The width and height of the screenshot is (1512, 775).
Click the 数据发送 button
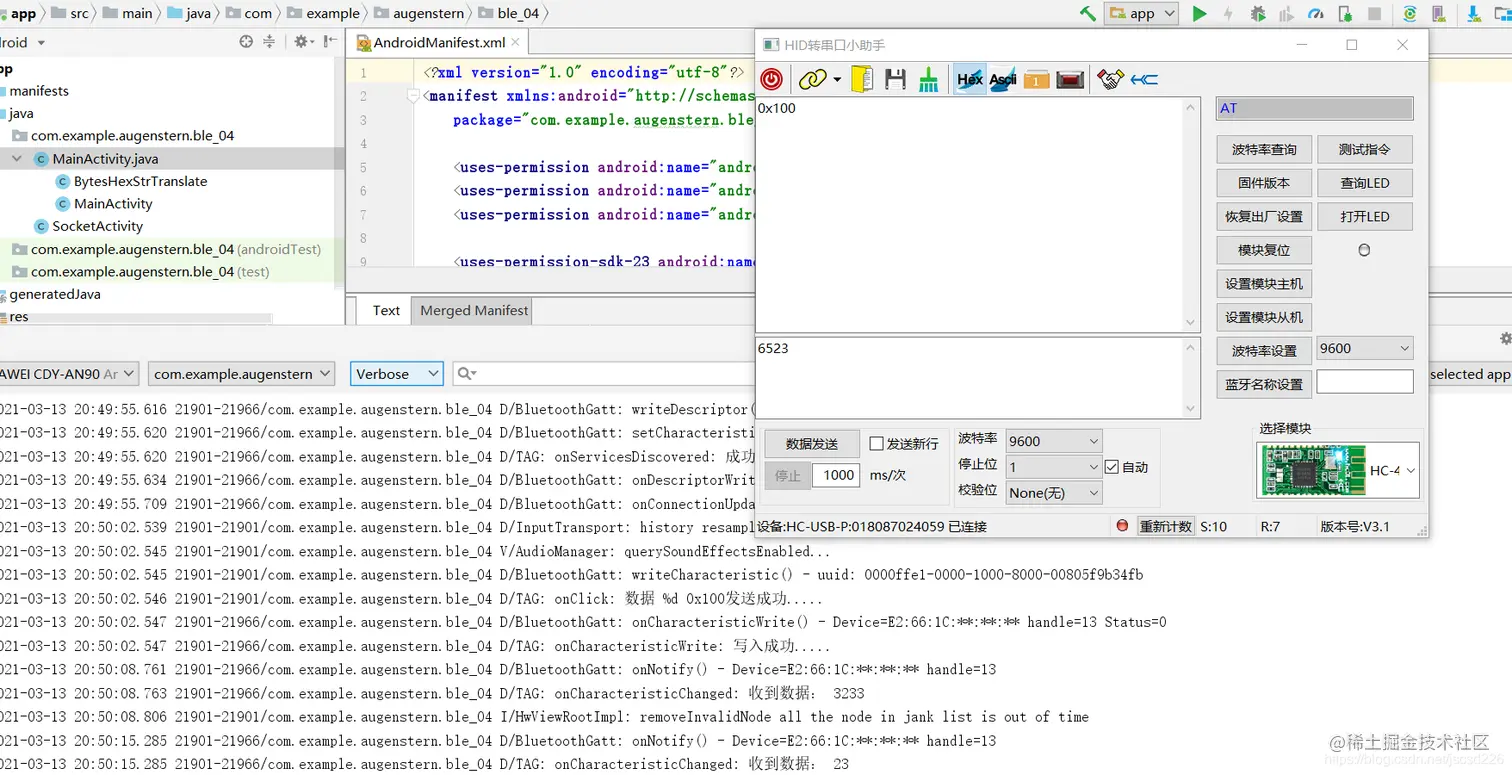(812, 443)
